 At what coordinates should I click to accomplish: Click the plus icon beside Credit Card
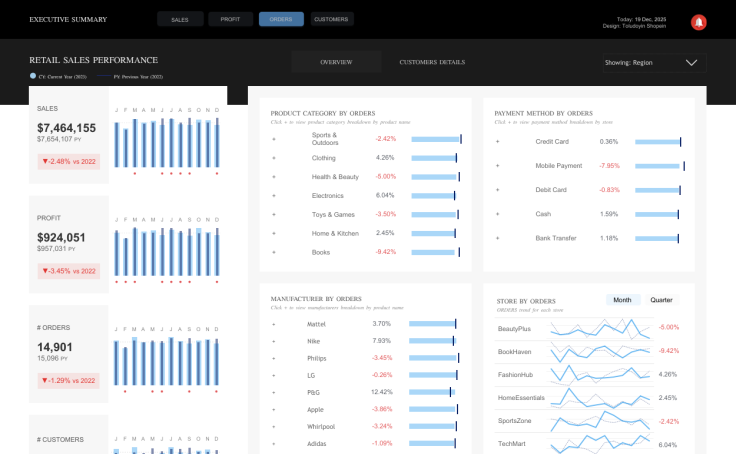tap(497, 142)
